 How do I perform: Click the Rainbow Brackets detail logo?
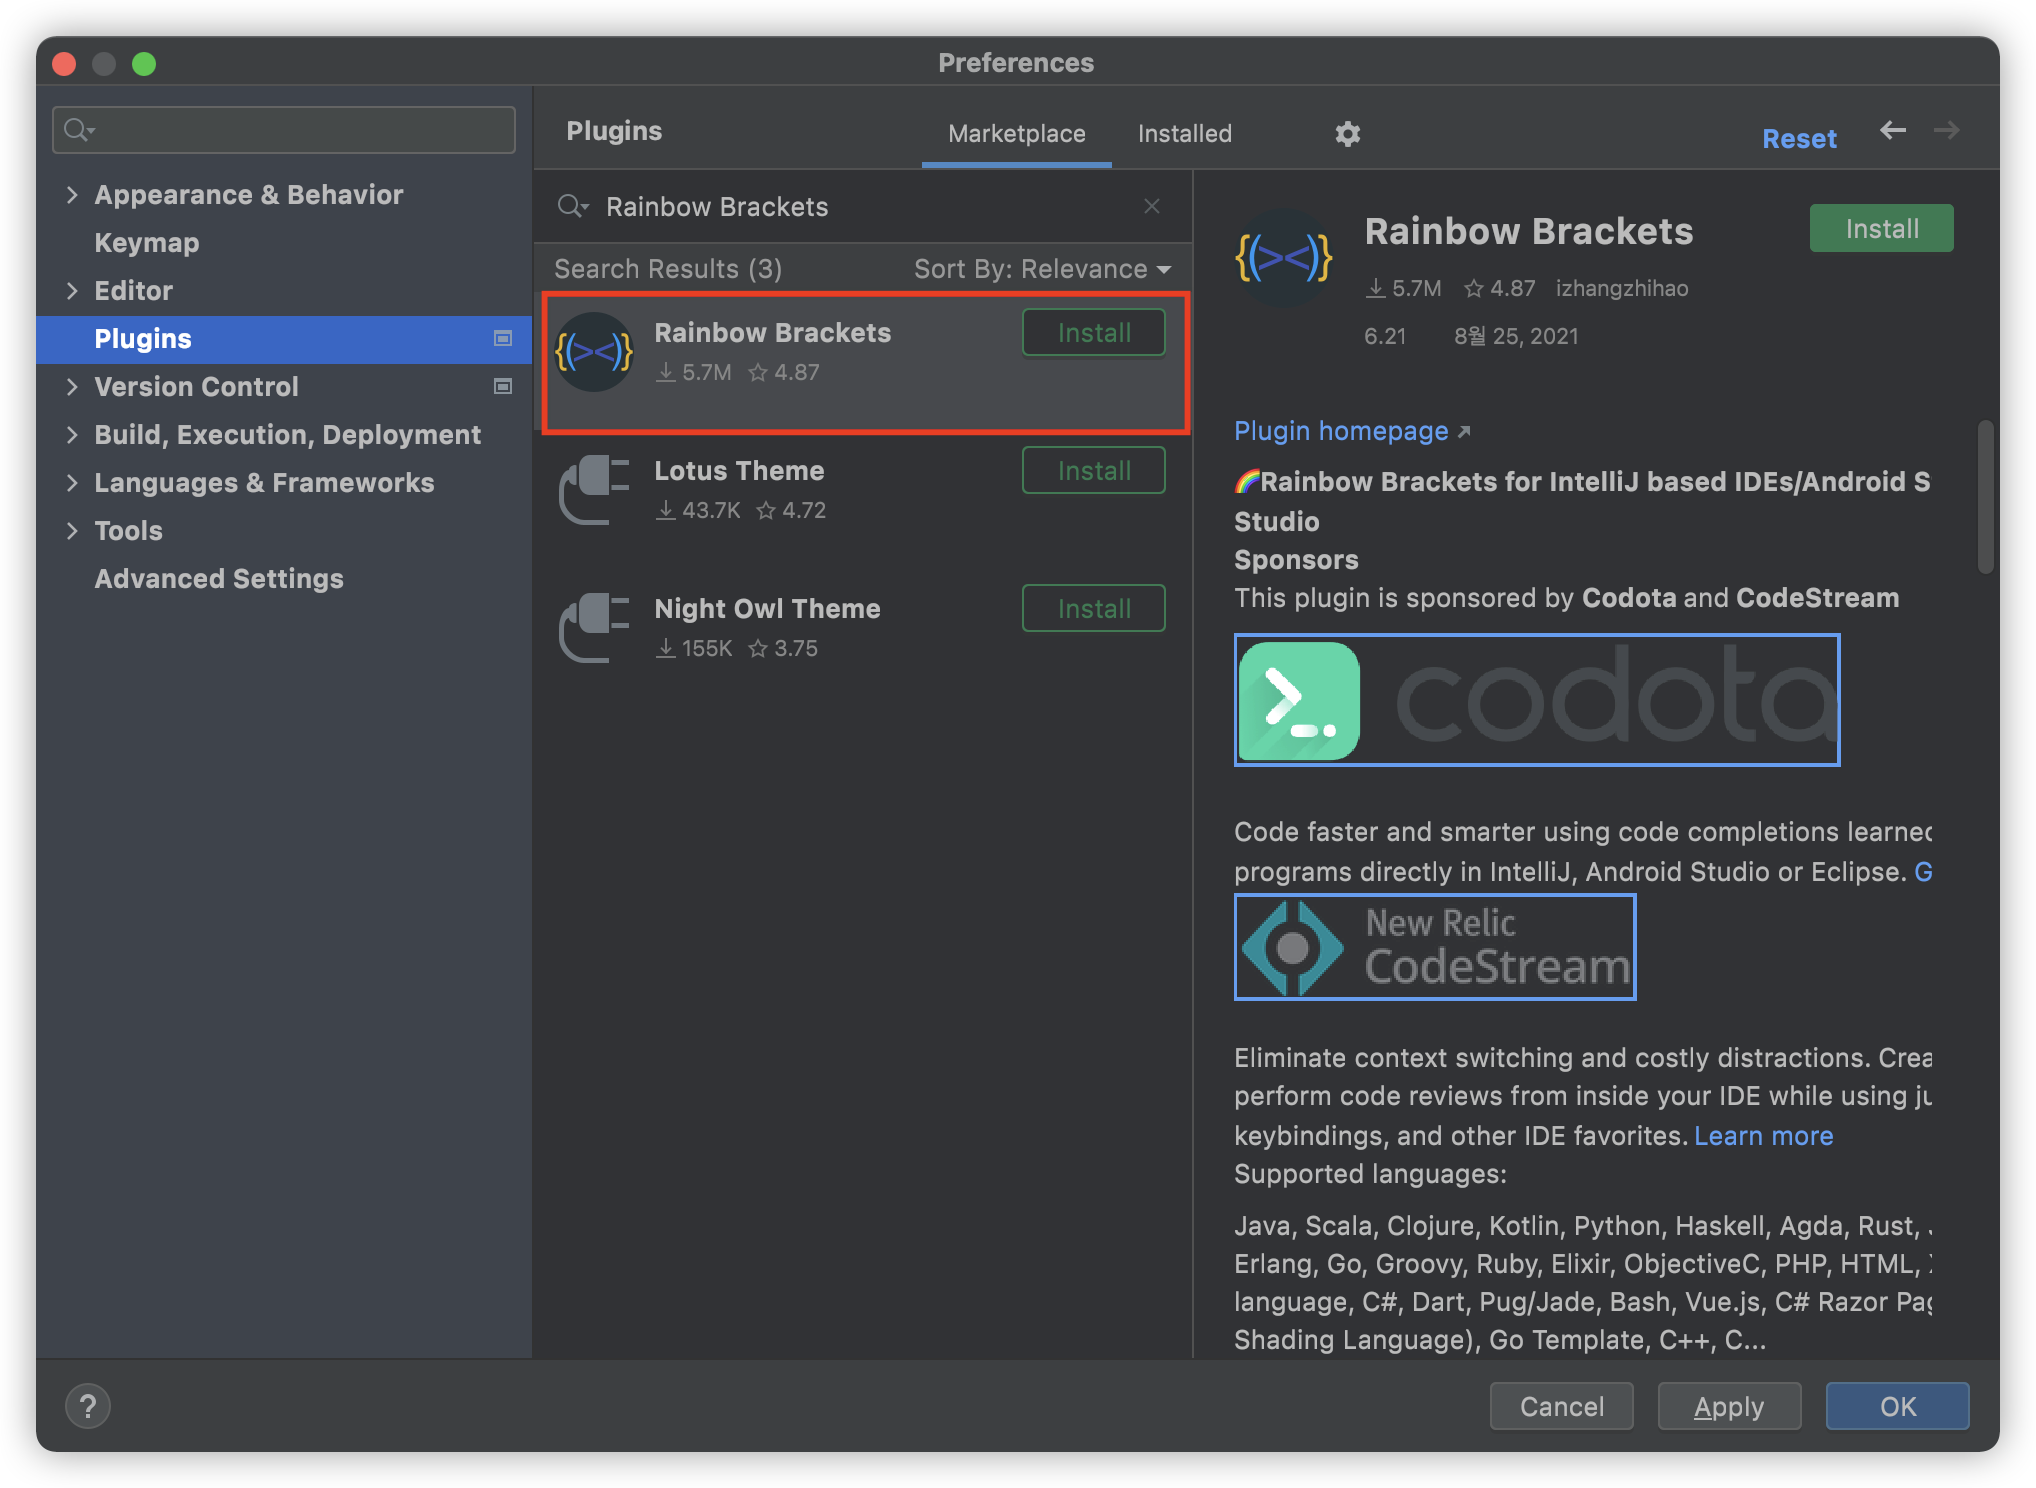pyautogui.click(x=1284, y=258)
